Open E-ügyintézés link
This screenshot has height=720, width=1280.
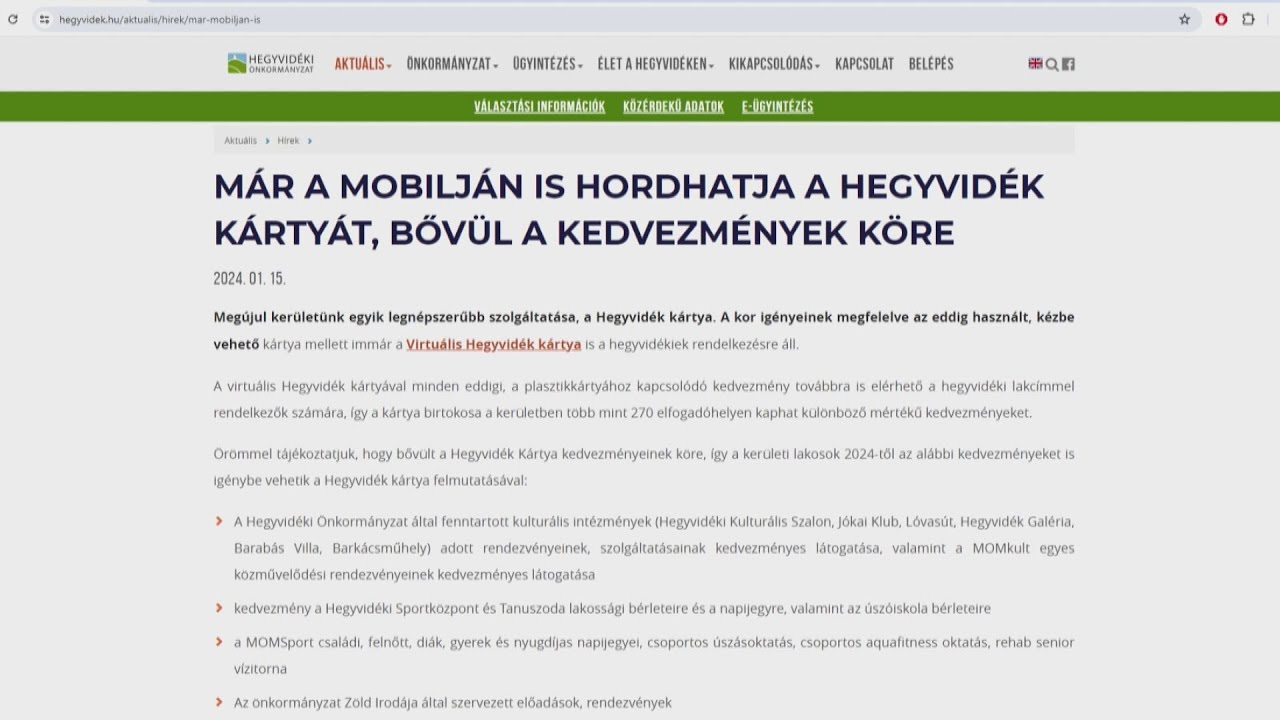777,107
